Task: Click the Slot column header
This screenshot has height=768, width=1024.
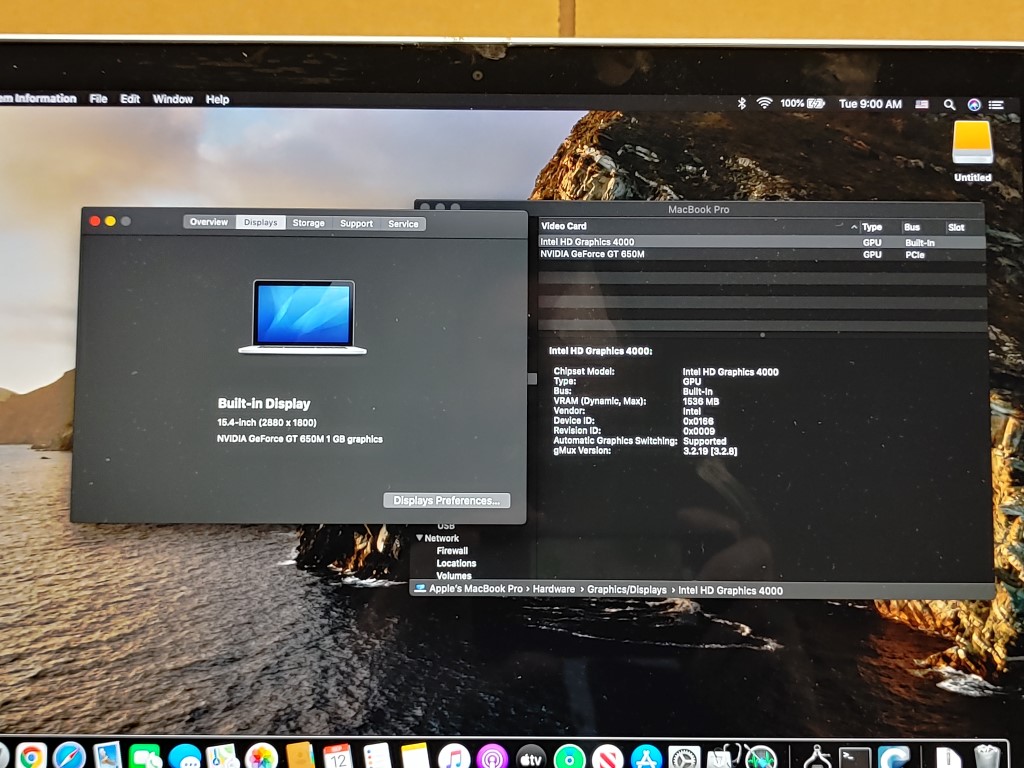Action: (x=956, y=227)
